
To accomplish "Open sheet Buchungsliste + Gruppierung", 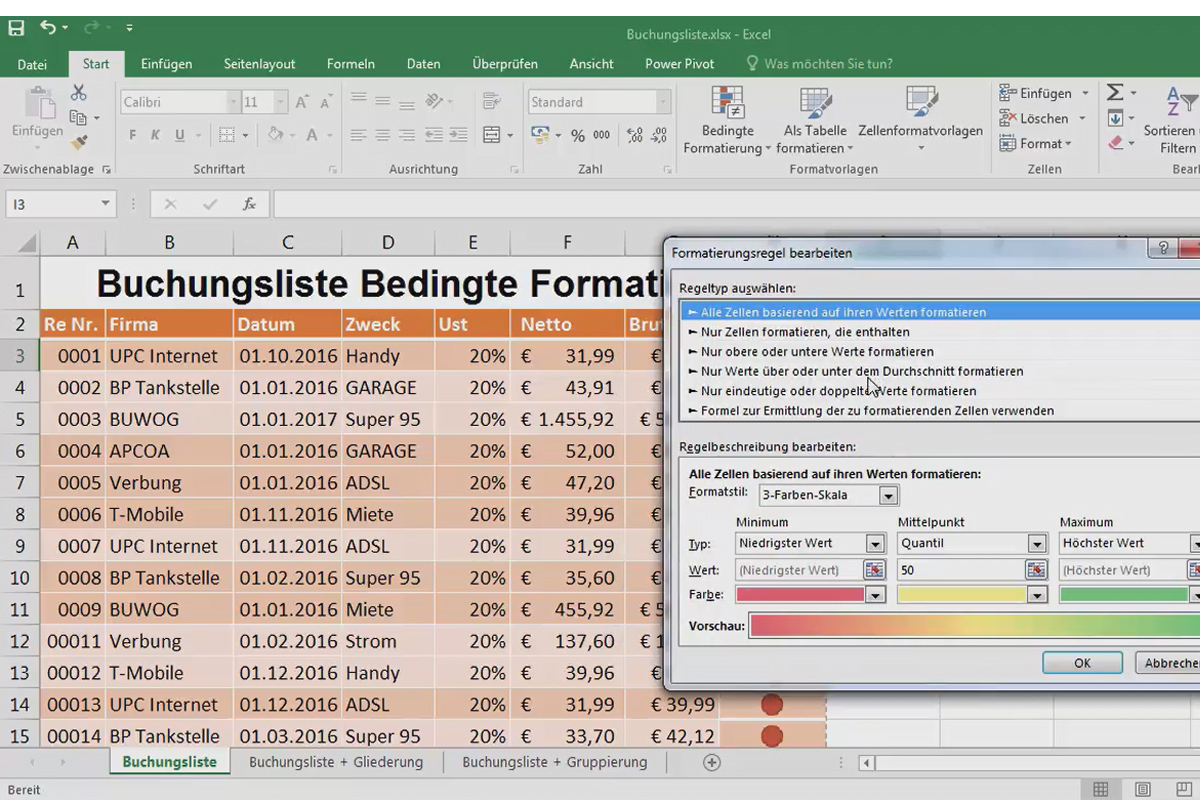I will [x=555, y=762].
